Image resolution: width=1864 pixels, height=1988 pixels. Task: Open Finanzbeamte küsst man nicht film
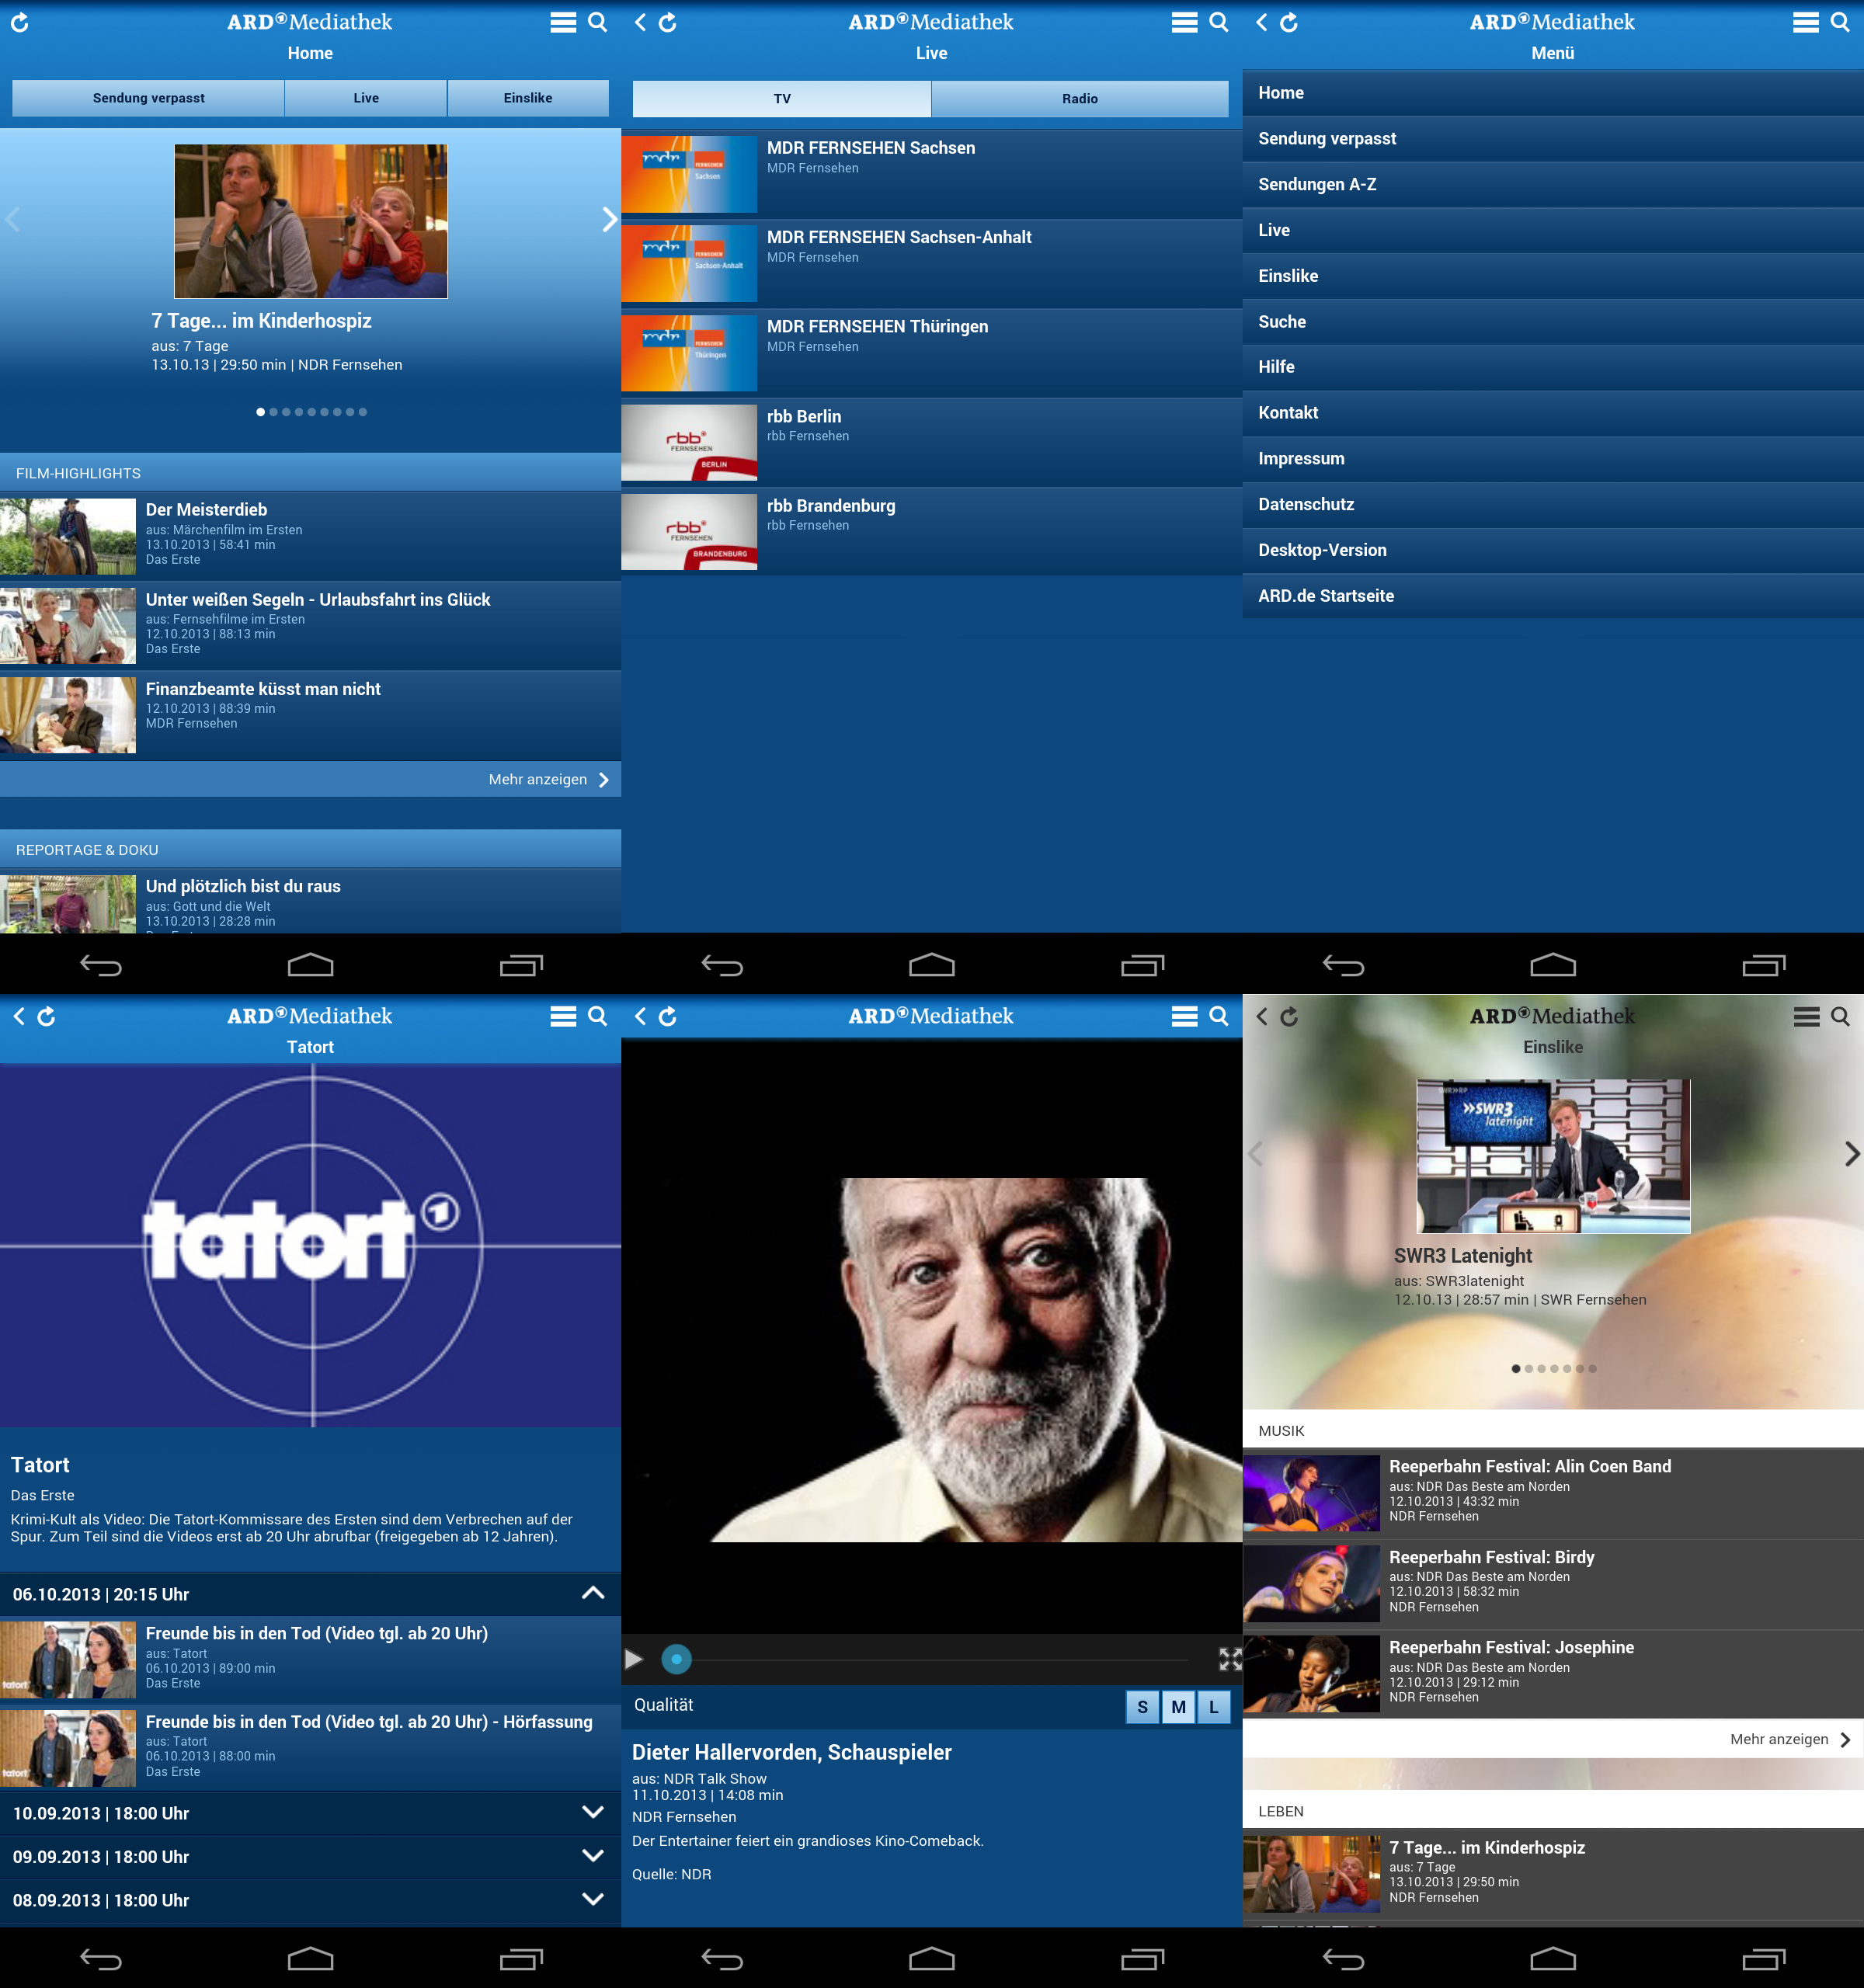(310, 715)
